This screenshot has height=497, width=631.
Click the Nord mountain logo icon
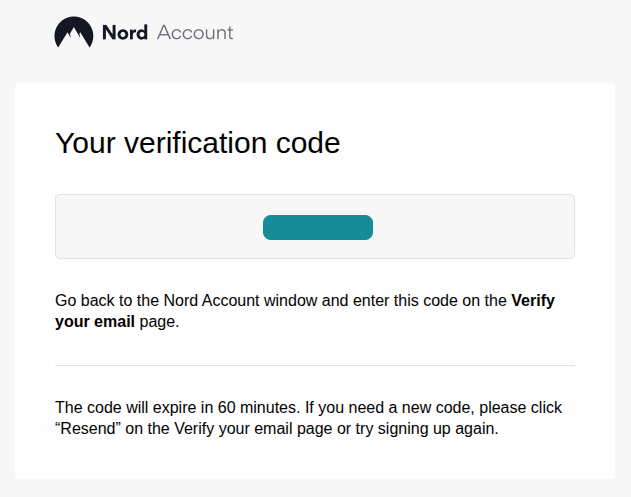pos(72,33)
